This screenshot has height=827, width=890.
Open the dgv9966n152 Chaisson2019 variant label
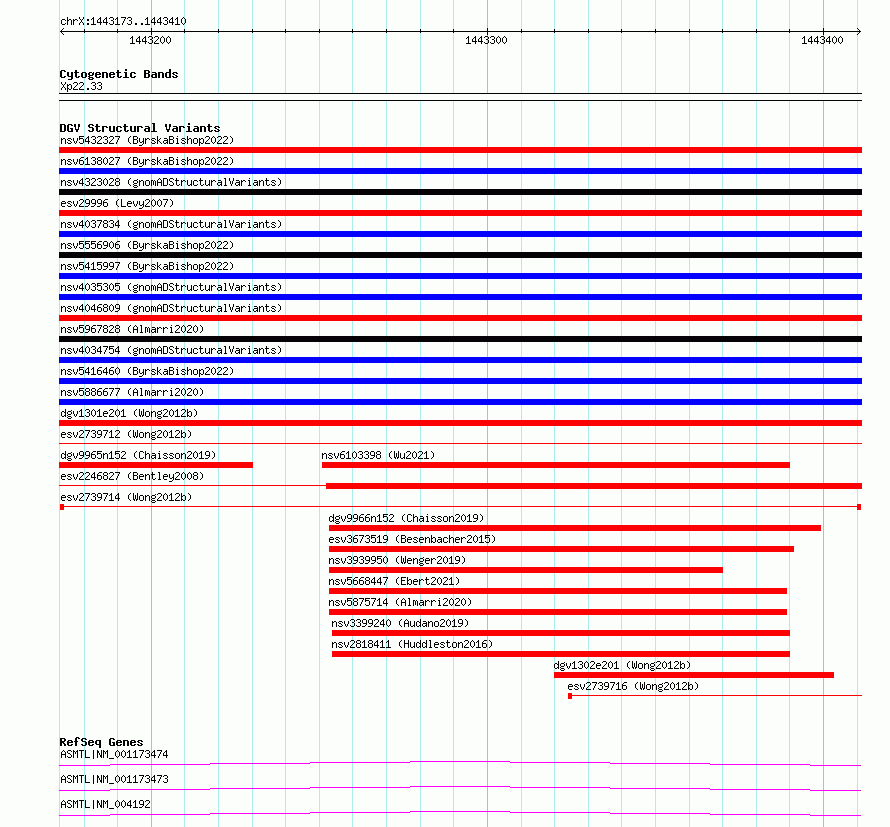click(406, 518)
